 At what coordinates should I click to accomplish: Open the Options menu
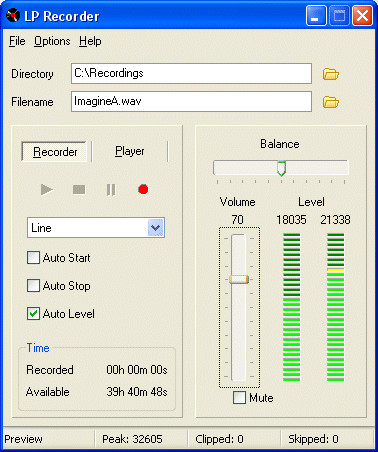[x=52, y=41]
